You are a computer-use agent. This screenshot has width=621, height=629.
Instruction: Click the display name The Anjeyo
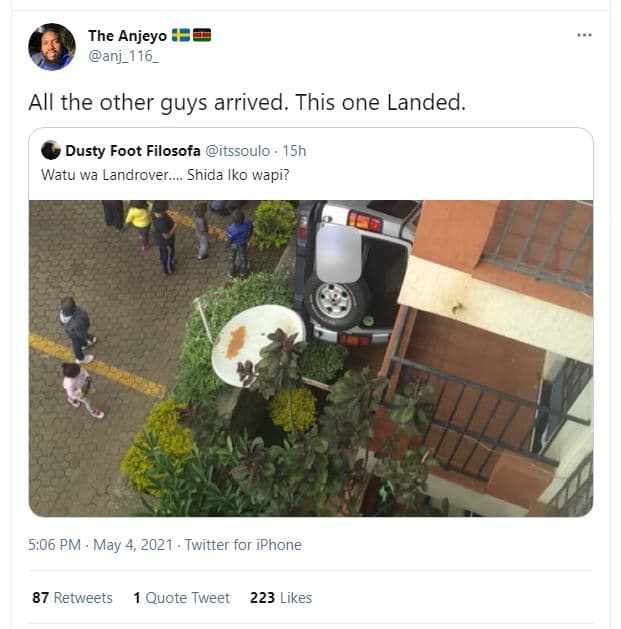point(127,36)
